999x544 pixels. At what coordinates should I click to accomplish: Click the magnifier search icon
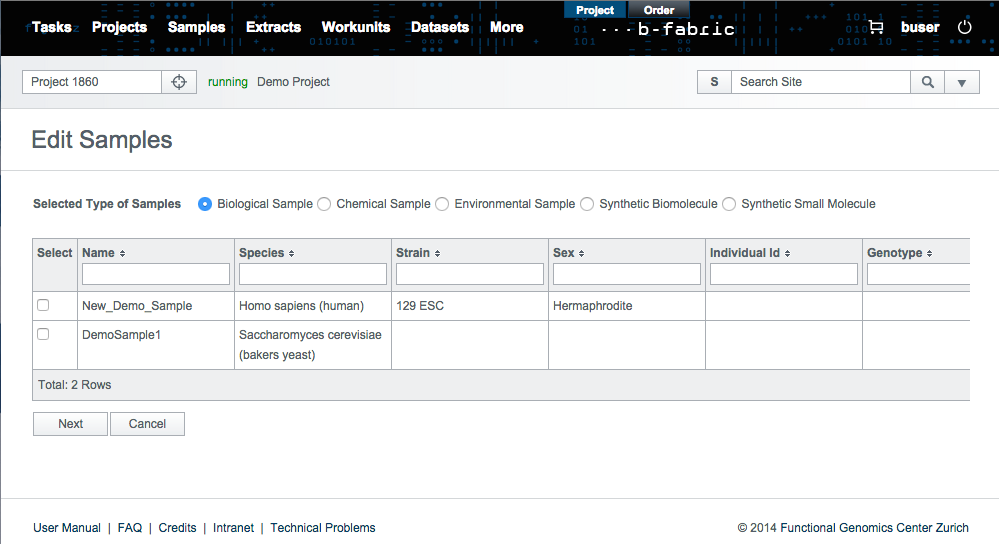point(928,82)
